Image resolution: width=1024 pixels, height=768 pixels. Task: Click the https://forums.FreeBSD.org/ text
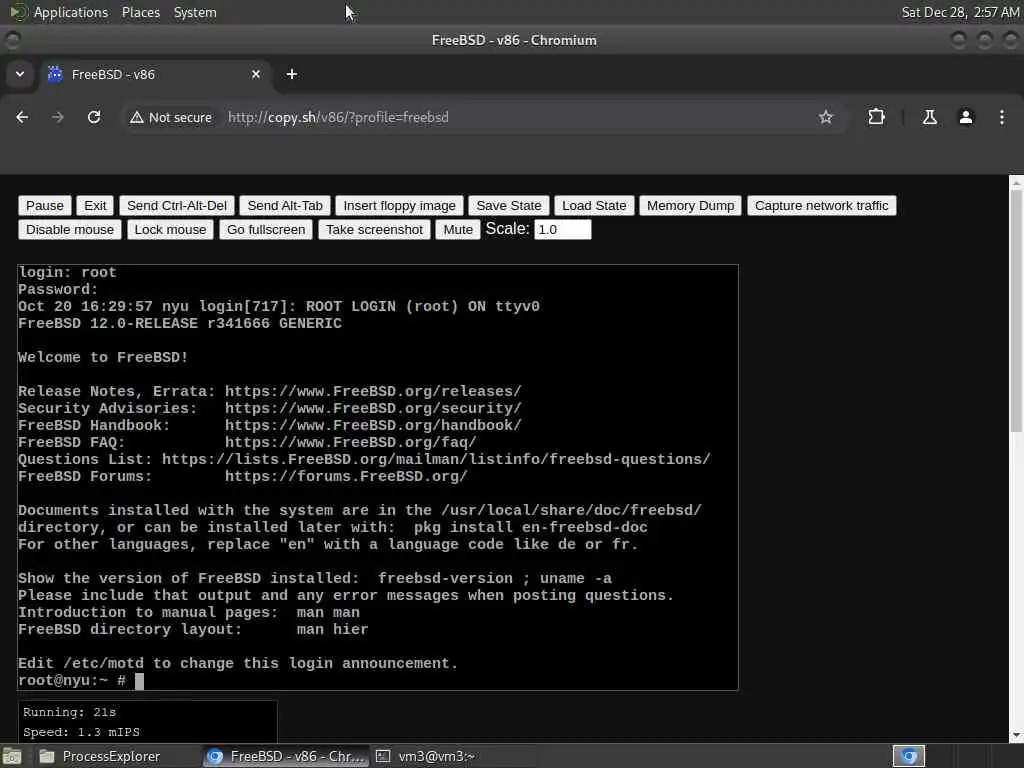coord(346,477)
